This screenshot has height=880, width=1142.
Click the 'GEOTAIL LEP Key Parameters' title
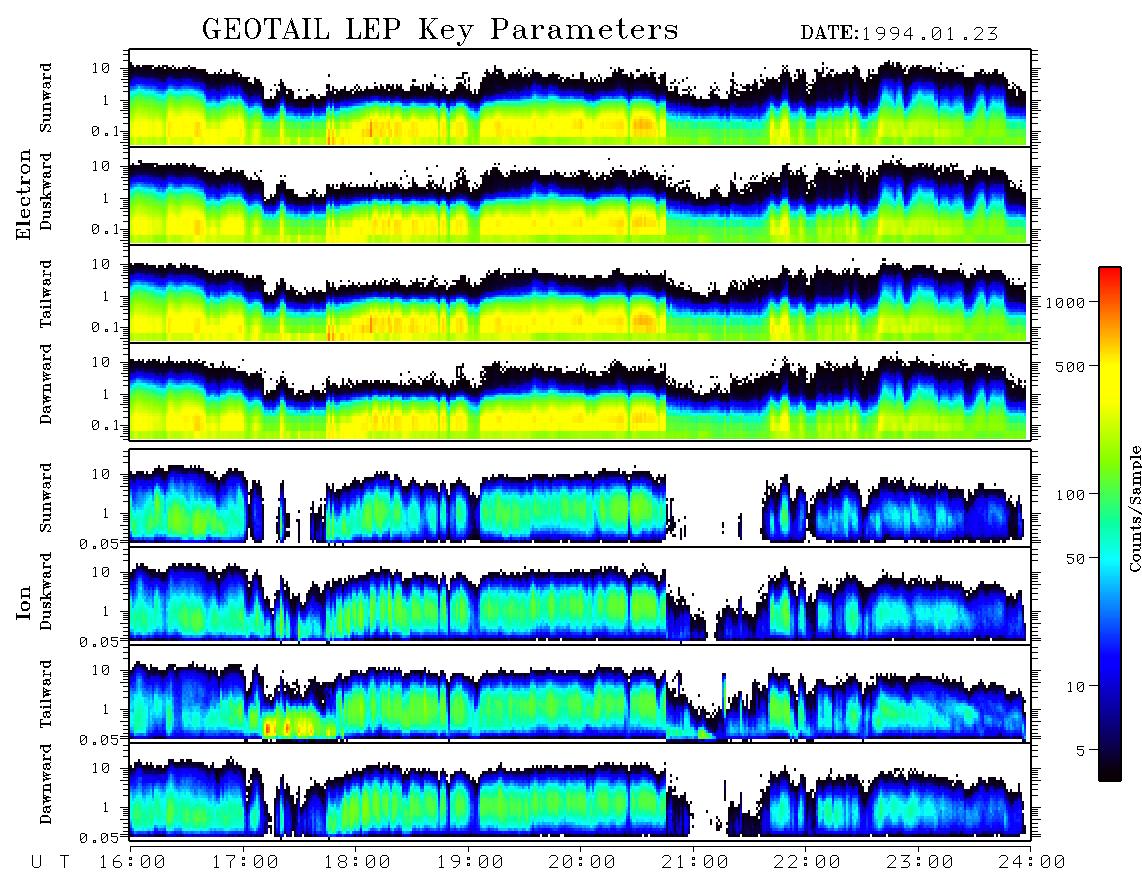point(440,30)
